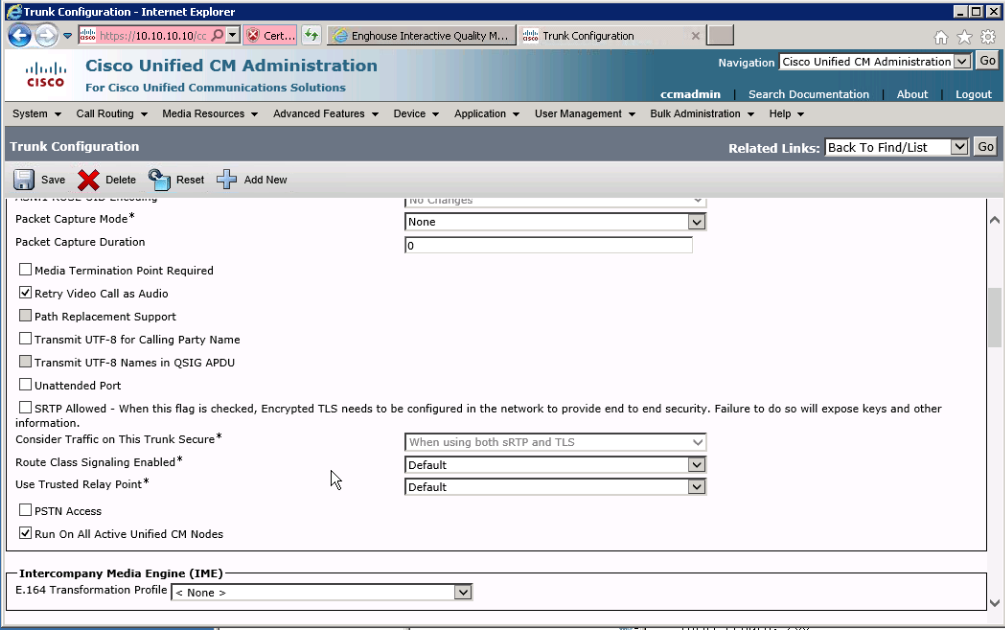
Task: Open E.164 Transformation Profile dropdown
Action: pos(322,592)
